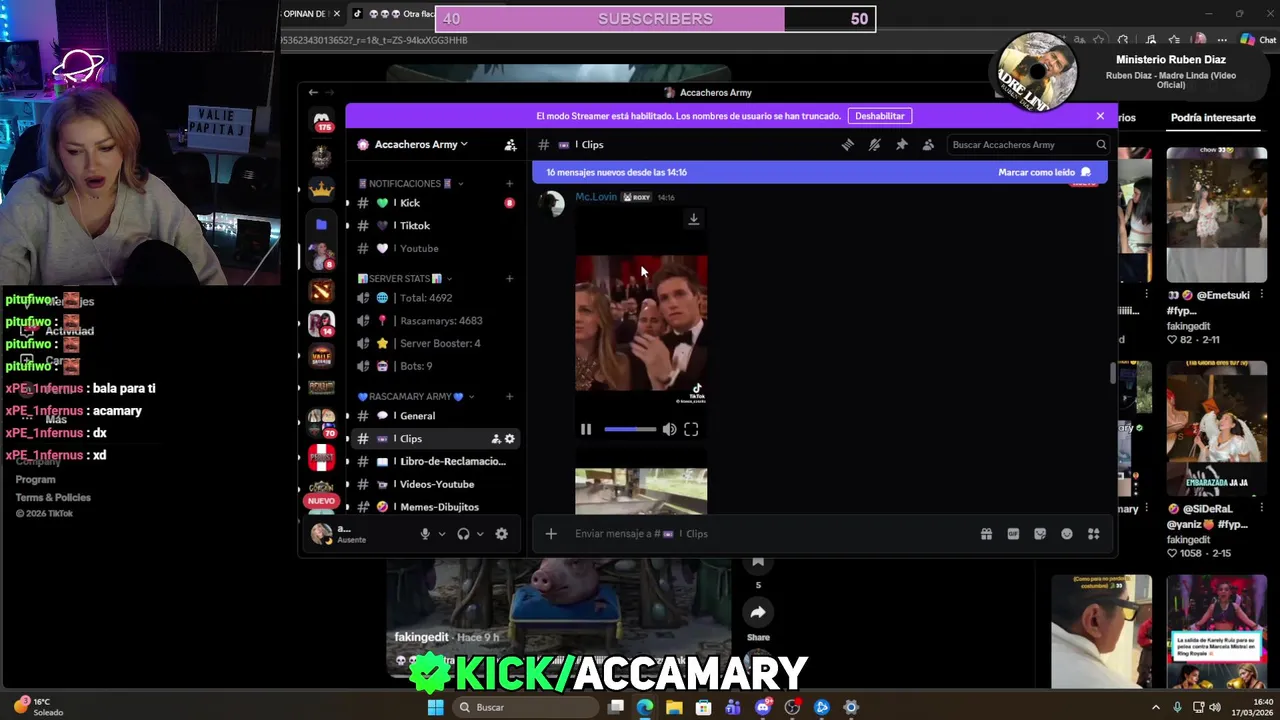The width and height of the screenshot is (1280, 720).
Task: Collapse the SERVER STATS category
Action: click(x=405, y=279)
